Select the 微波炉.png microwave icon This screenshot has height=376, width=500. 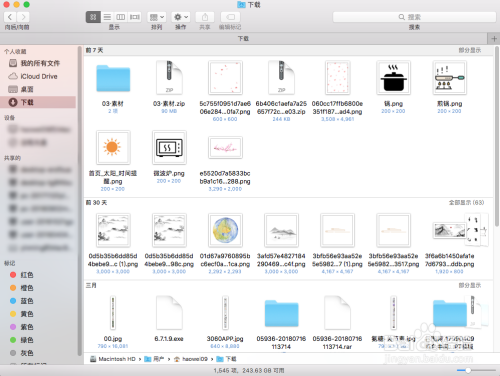169,147
